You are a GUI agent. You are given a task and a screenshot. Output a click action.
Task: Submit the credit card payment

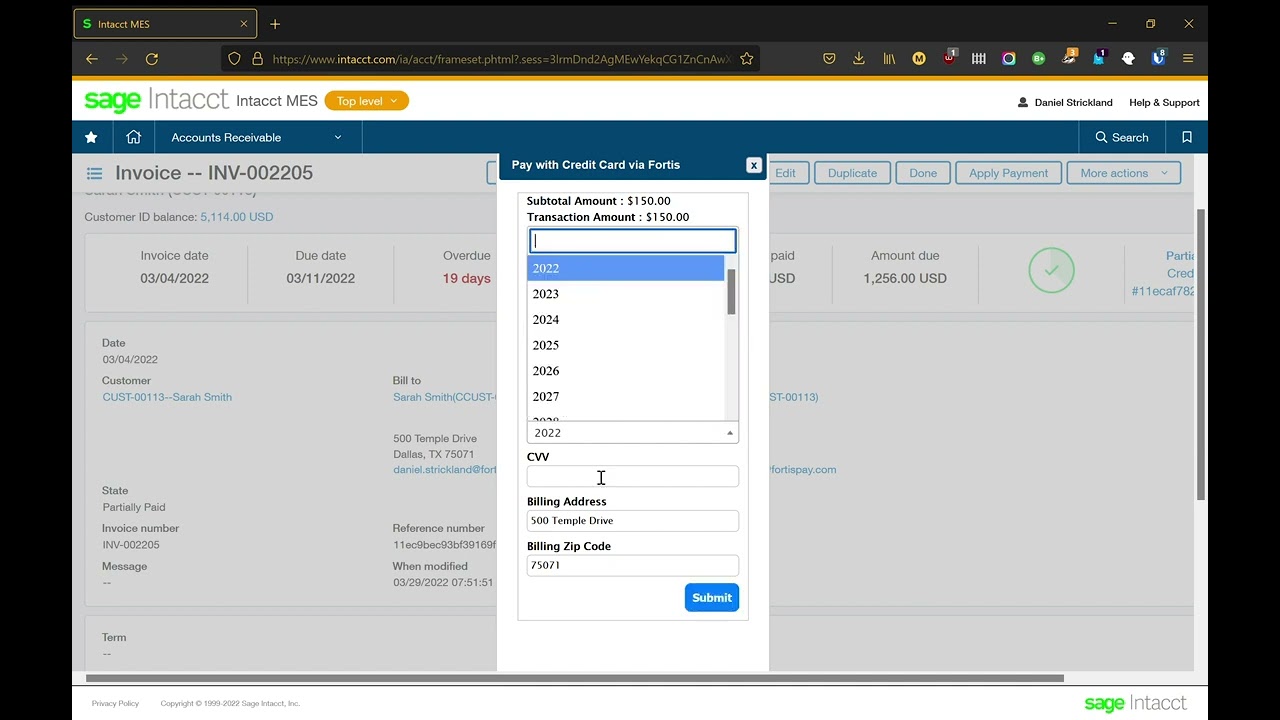(x=712, y=597)
